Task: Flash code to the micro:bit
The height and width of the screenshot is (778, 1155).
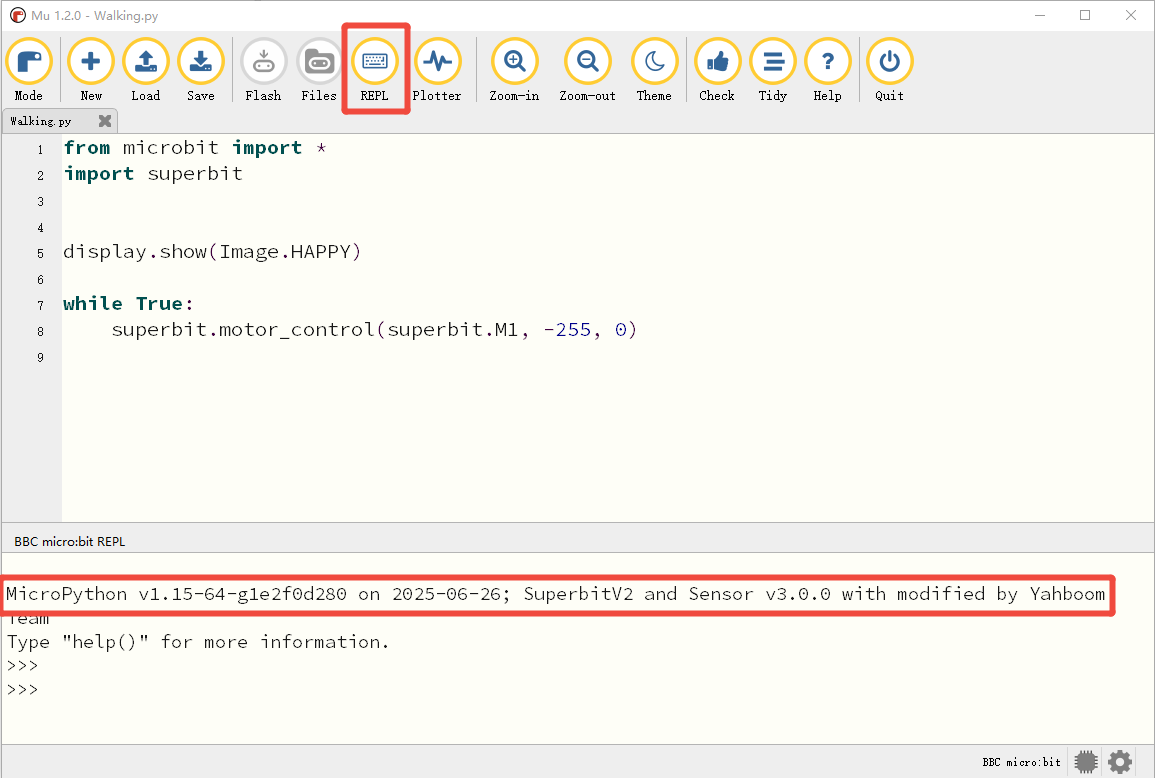Action: coord(263,70)
